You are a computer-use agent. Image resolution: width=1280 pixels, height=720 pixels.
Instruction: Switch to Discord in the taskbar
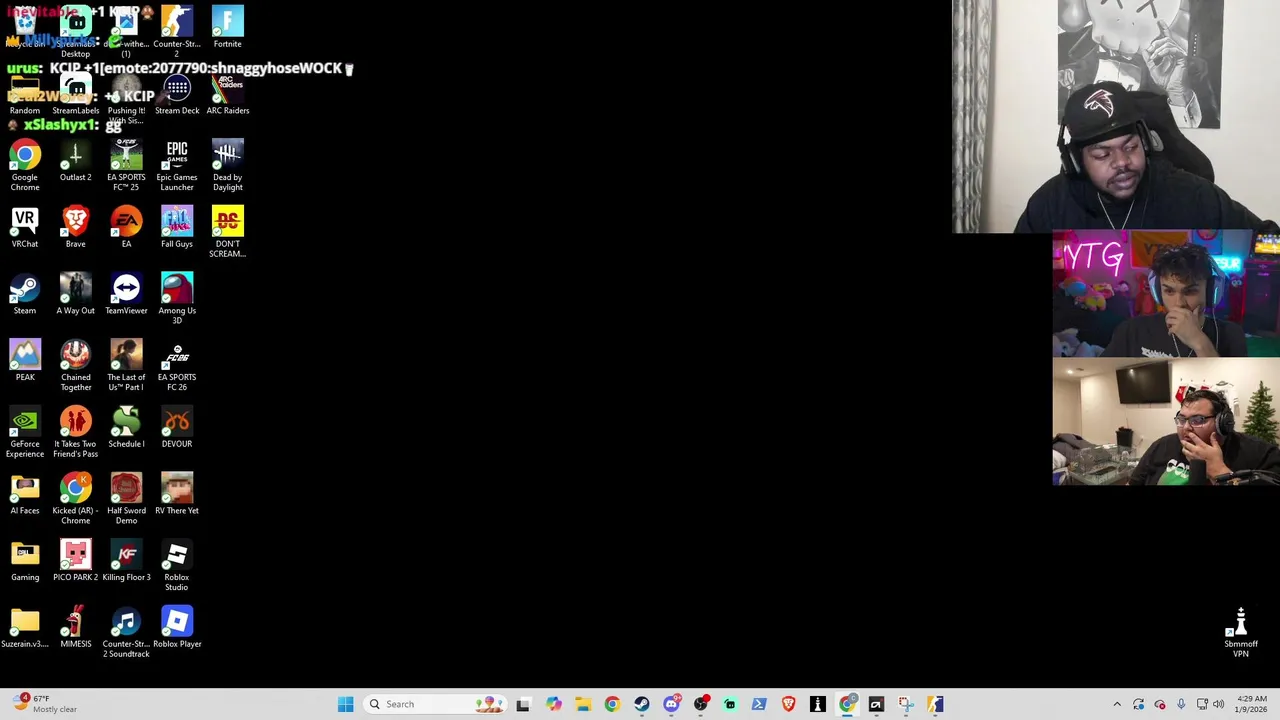[671, 704]
